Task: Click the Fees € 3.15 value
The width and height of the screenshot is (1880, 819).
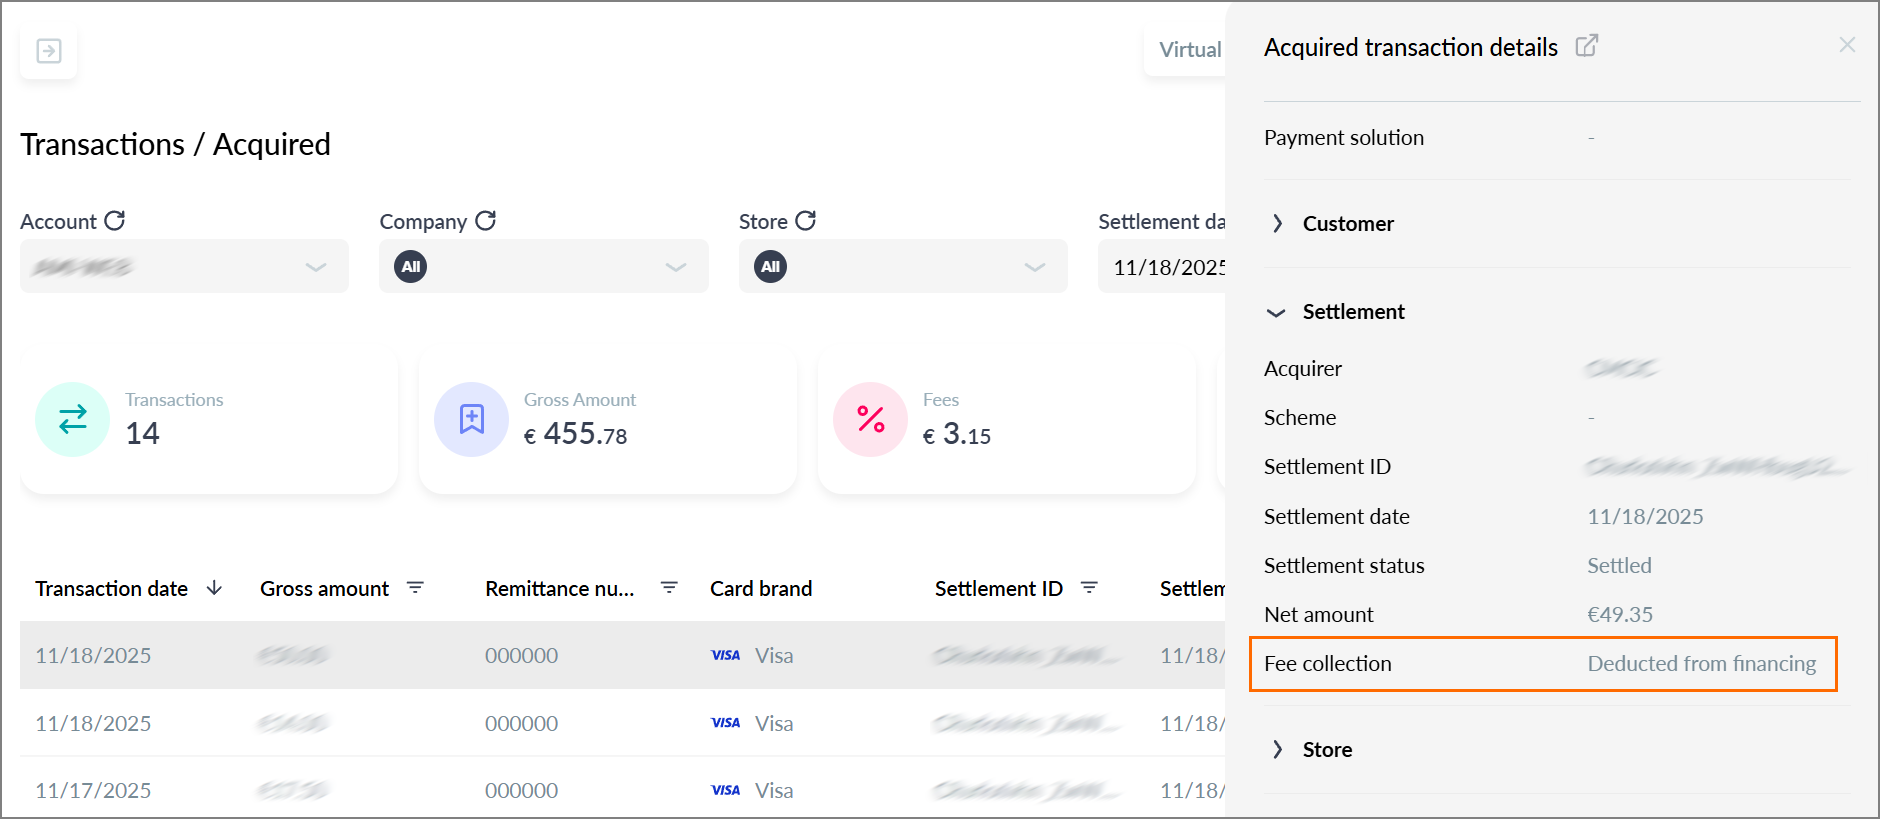Action: coord(957,435)
